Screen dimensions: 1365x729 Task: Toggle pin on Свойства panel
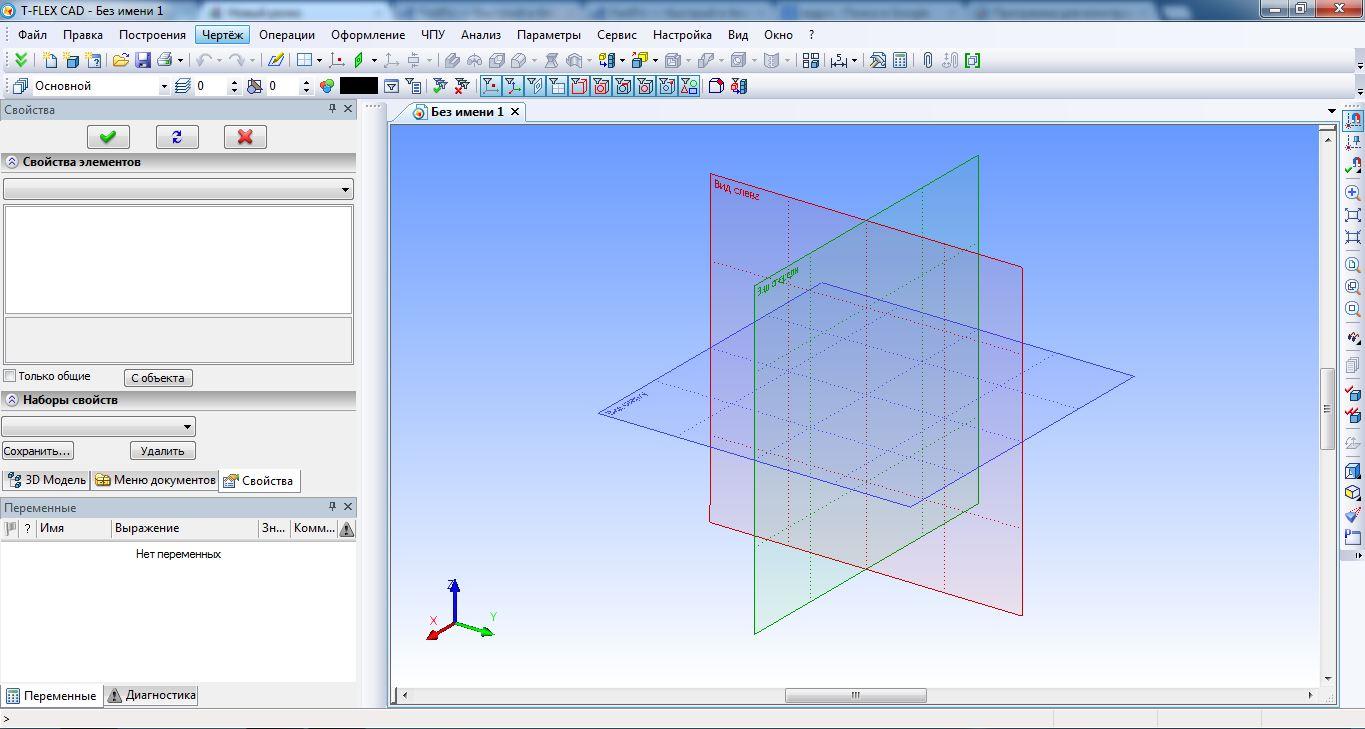point(333,109)
